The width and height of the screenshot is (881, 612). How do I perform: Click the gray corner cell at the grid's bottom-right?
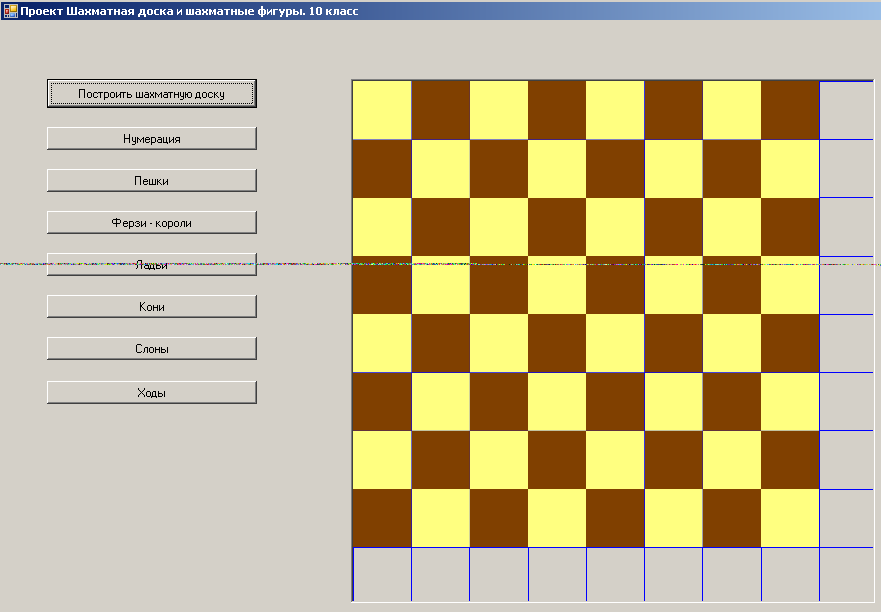pos(846,574)
